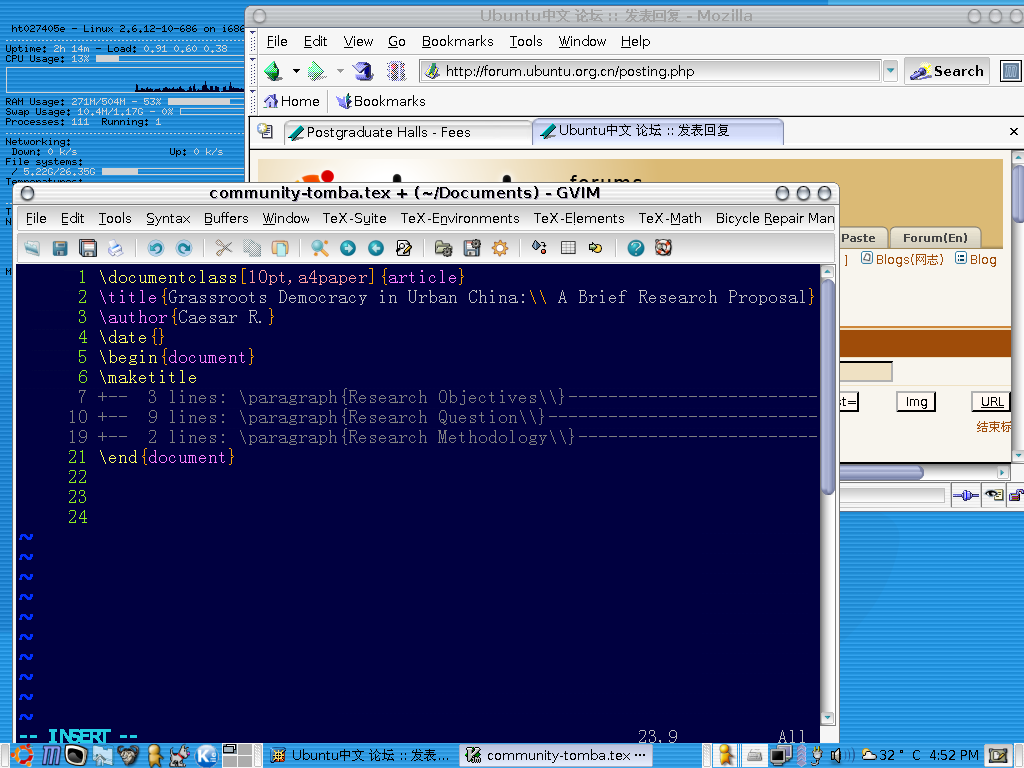The height and width of the screenshot is (768, 1024).
Task: Click the Save All icon in GVIM toolbar
Action: [x=88, y=248]
